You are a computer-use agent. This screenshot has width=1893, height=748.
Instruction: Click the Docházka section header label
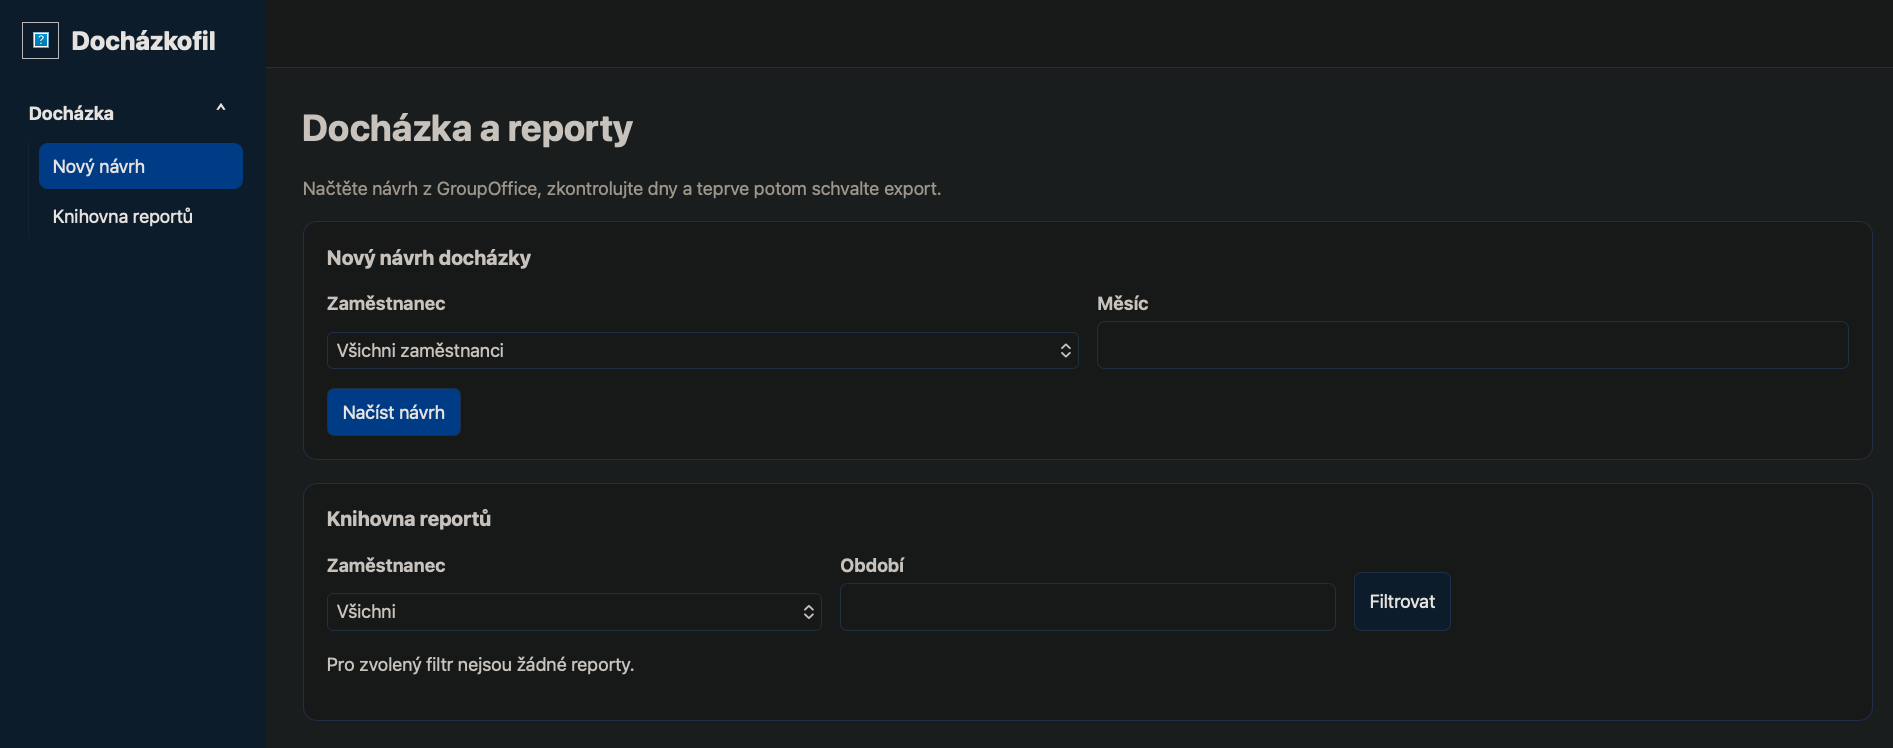pyautogui.click(x=71, y=113)
